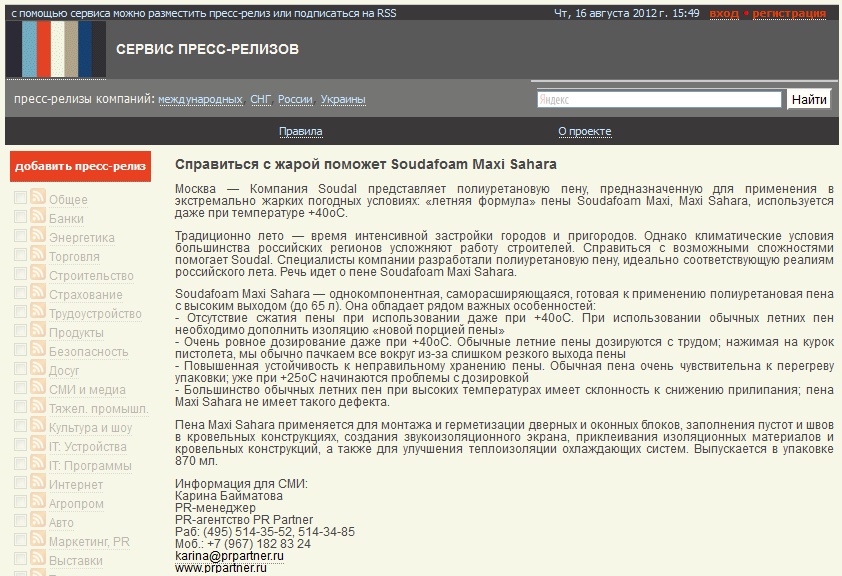Open the Маркетинг, PR category link
This screenshot has width=842, height=576.
tap(89, 542)
